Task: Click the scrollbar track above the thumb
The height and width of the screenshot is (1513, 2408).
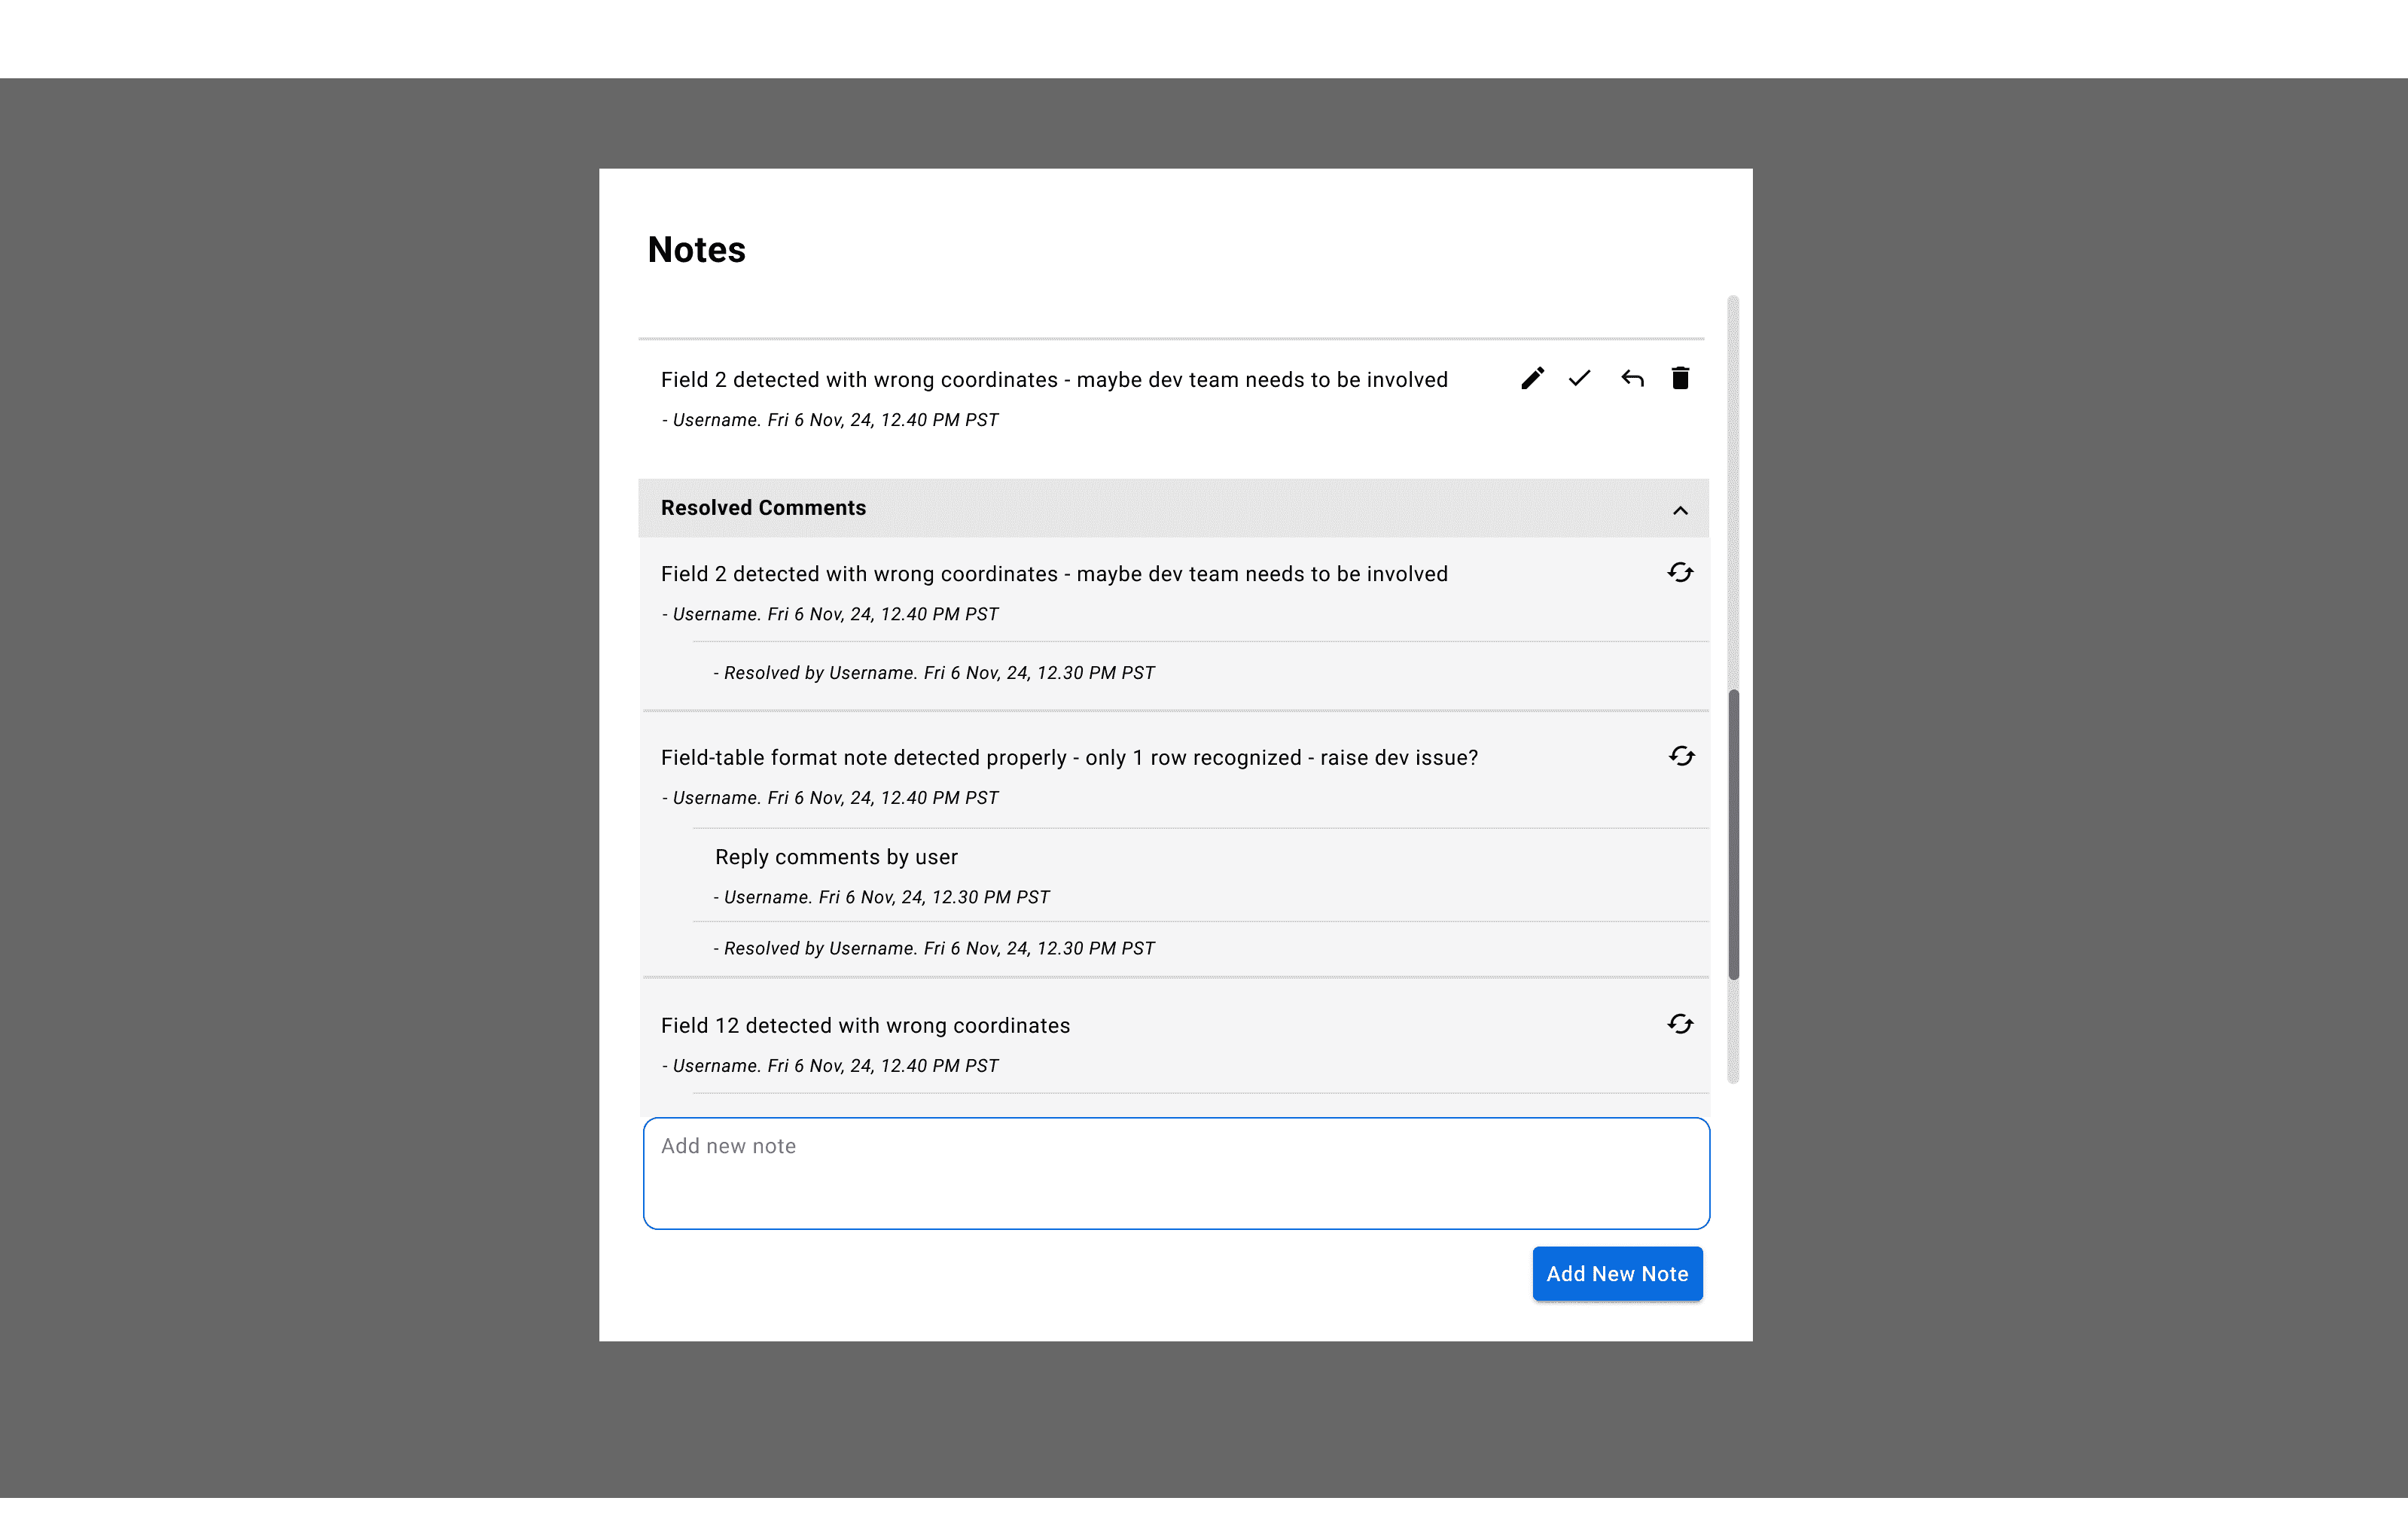Action: pyautogui.click(x=1733, y=492)
